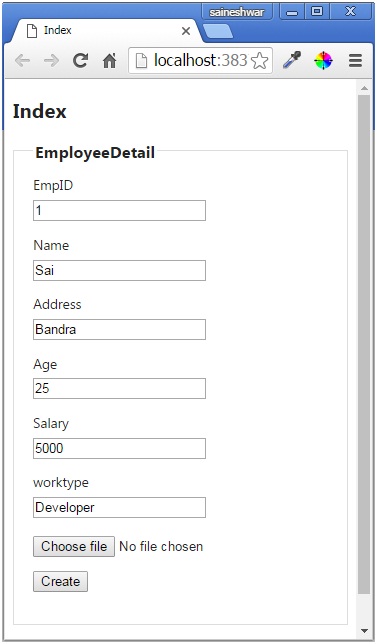Bookmark page with star icon
The width and height of the screenshot is (377, 644).
pyautogui.click(x=260, y=61)
